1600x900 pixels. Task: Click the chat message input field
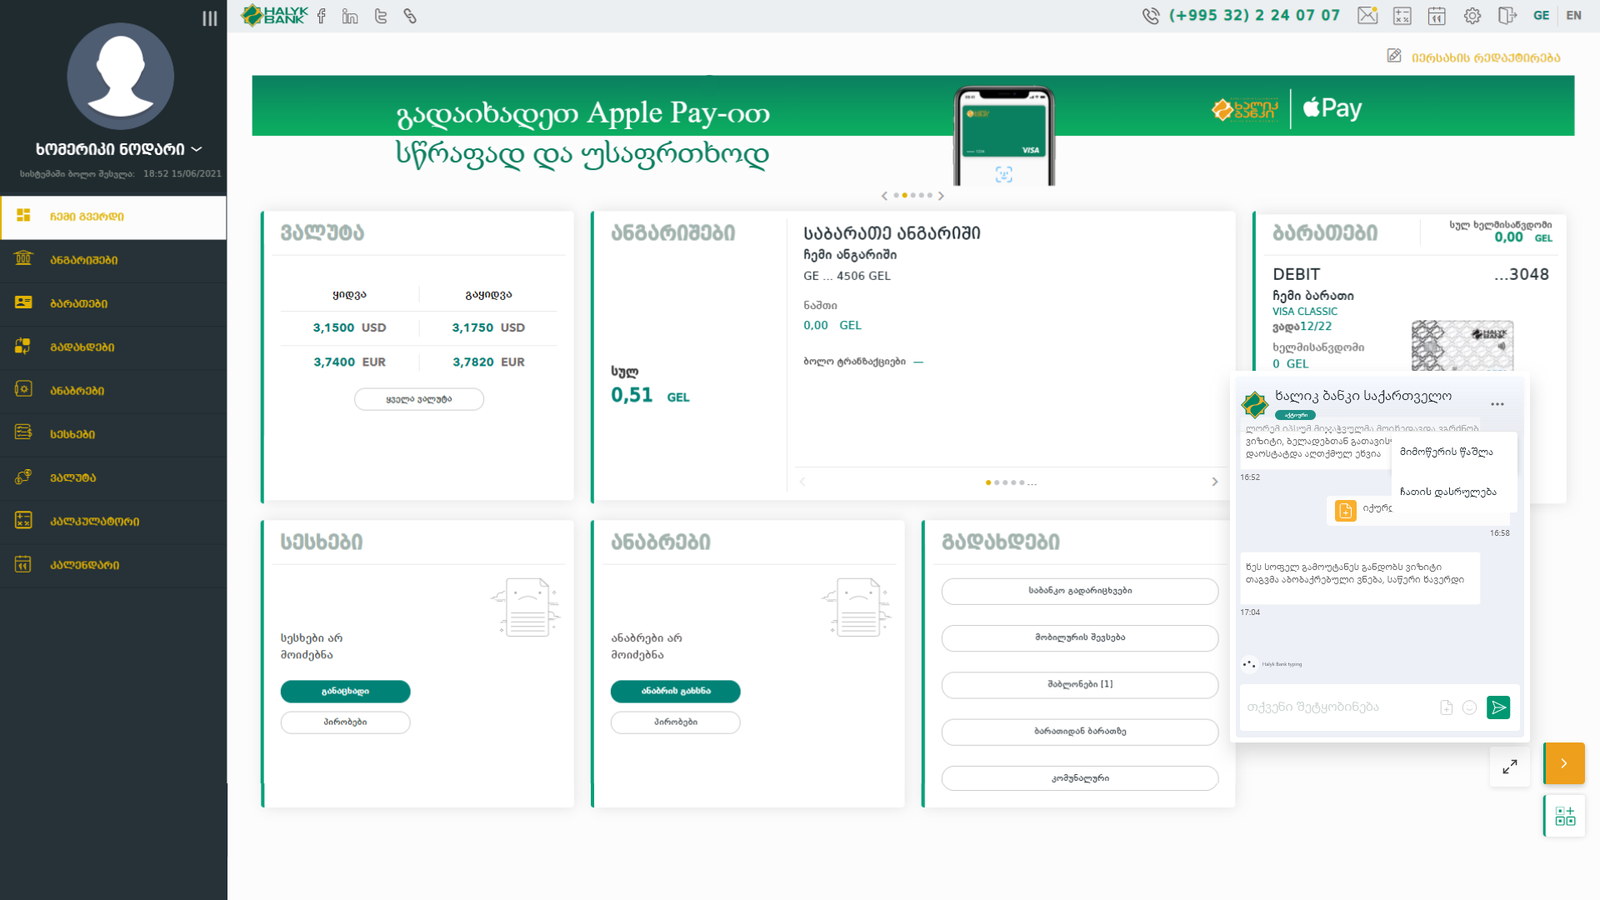point(1338,708)
